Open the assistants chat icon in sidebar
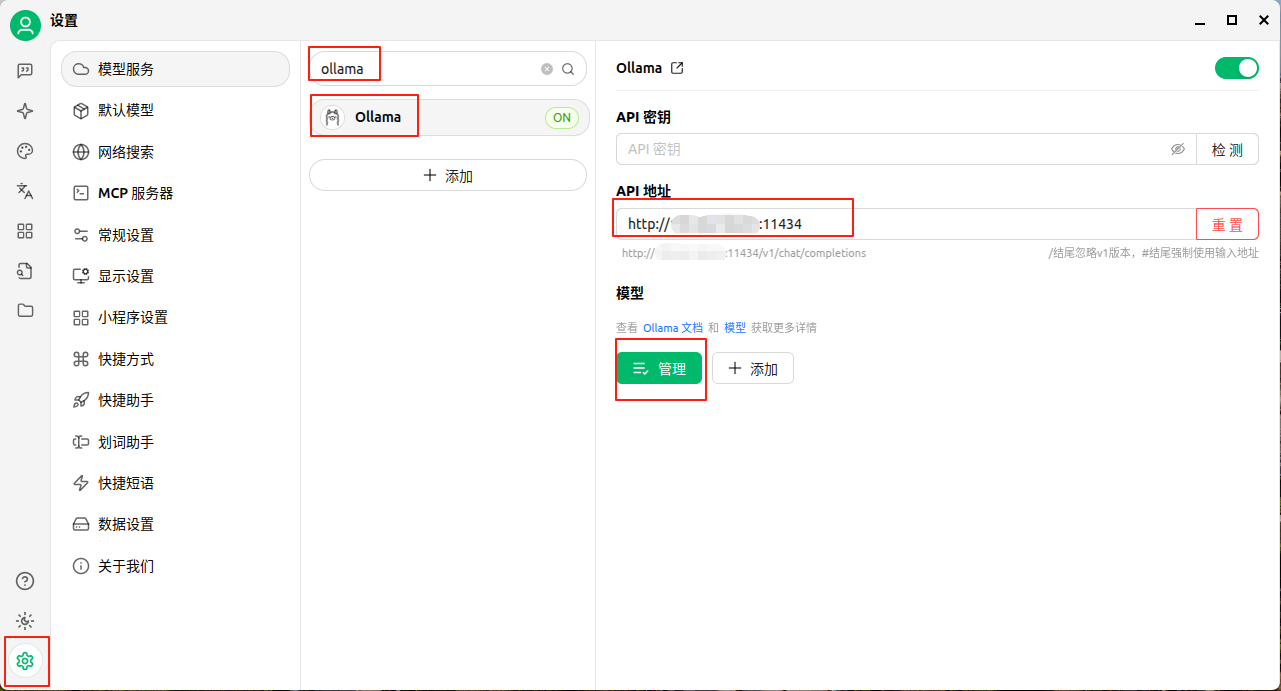Image resolution: width=1281 pixels, height=691 pixels. pos(26,70)
